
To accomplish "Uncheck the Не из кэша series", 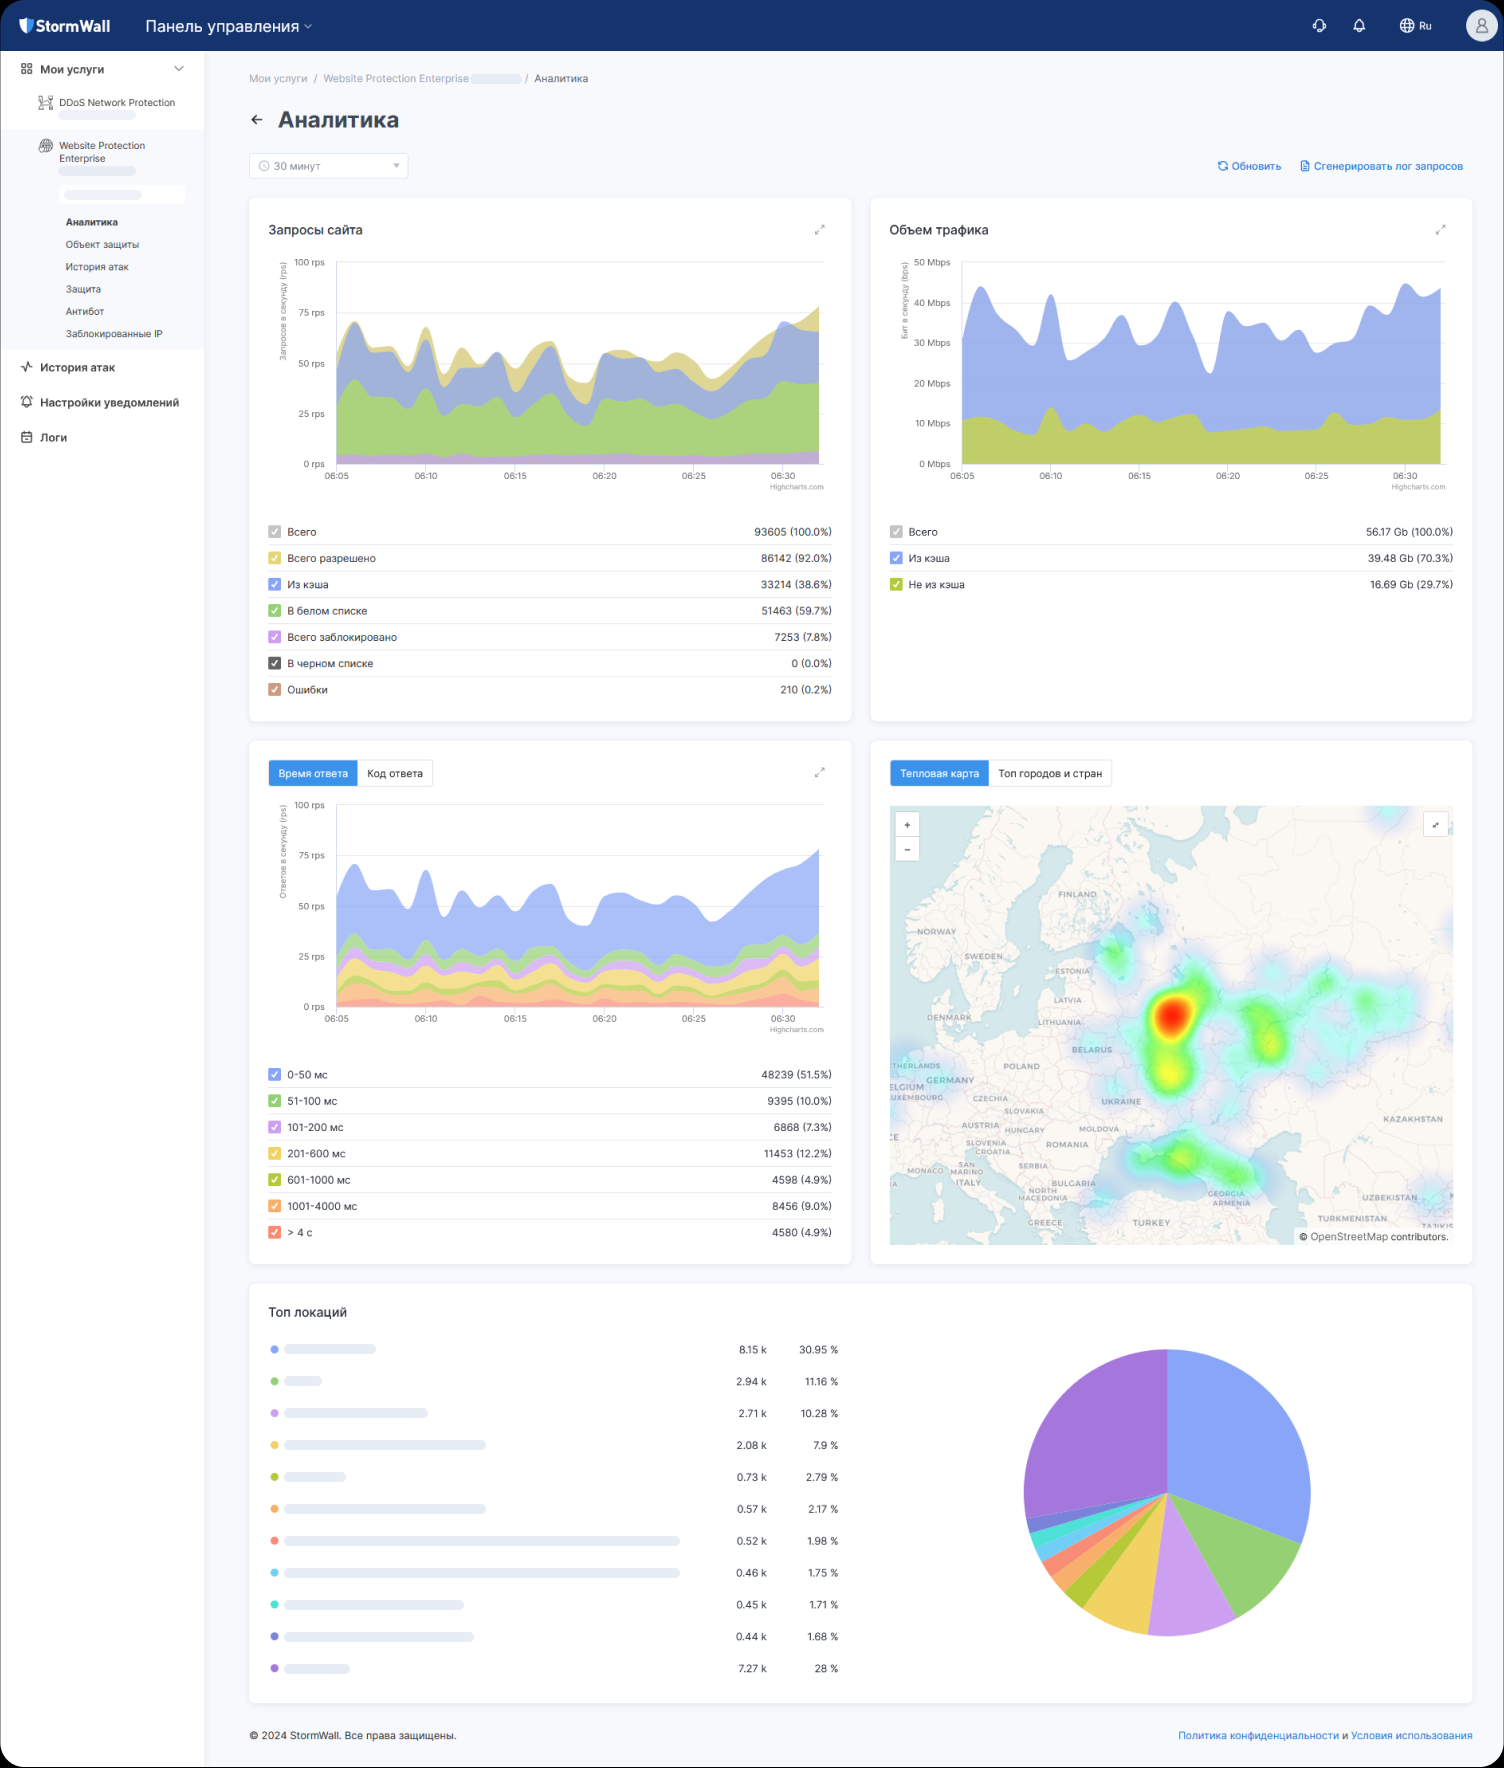I will pyautogui.click(x=896, y=585).
